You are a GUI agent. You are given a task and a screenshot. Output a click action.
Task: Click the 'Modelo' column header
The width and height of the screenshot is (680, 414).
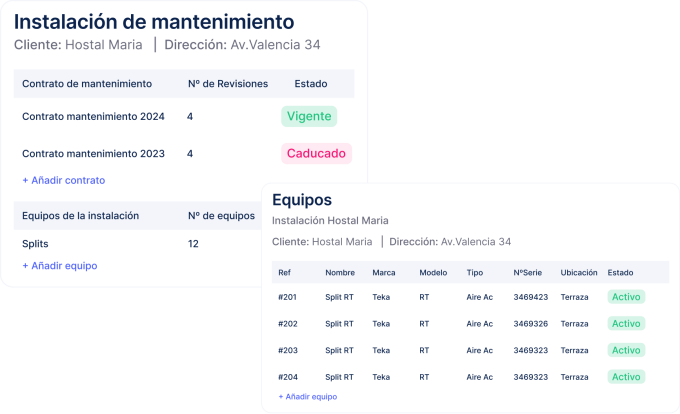pyautogui.click(x=433, y=273)
